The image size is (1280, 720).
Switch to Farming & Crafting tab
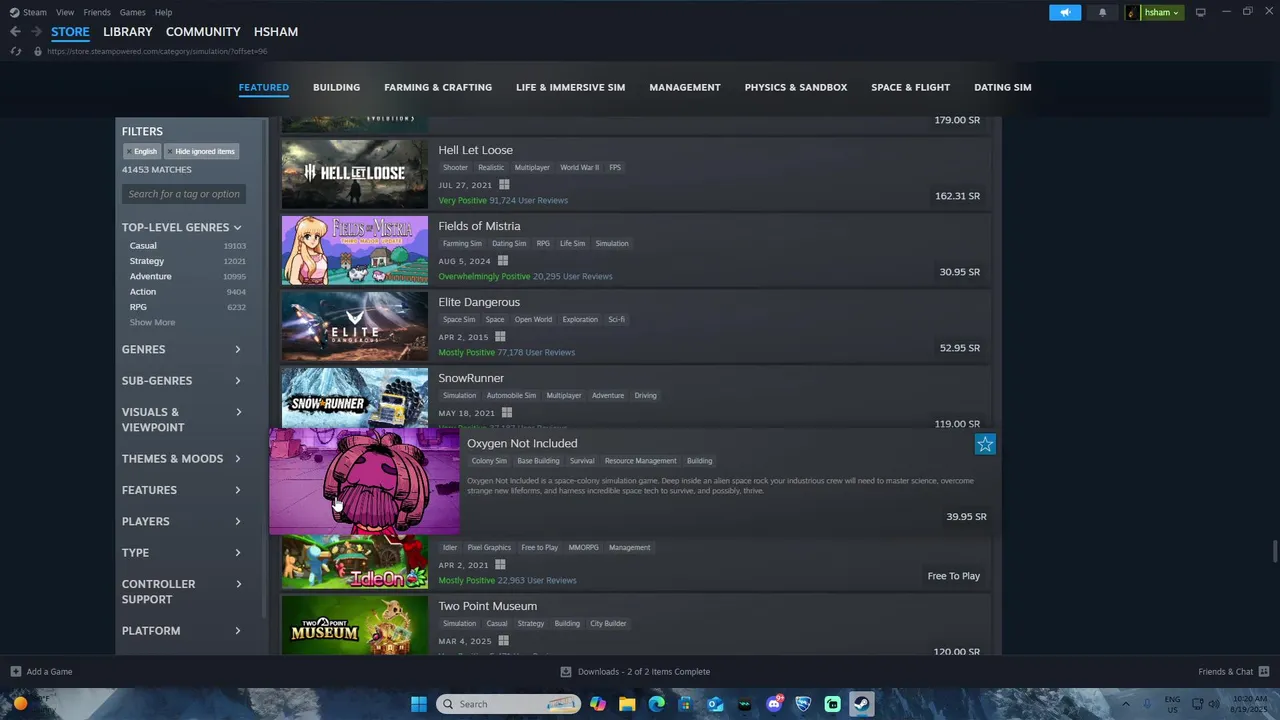coord(438,87)
